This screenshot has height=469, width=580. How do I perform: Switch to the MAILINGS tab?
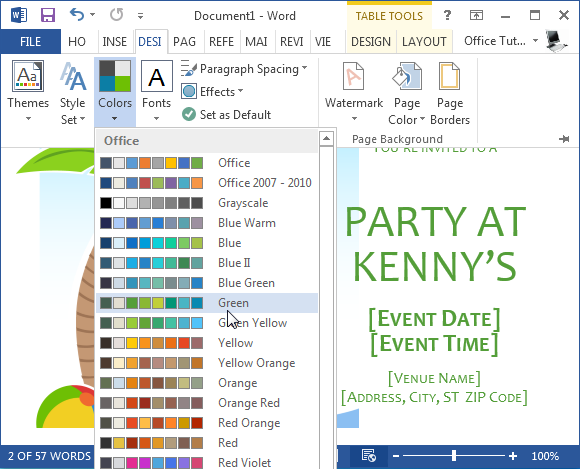[256, 41]
